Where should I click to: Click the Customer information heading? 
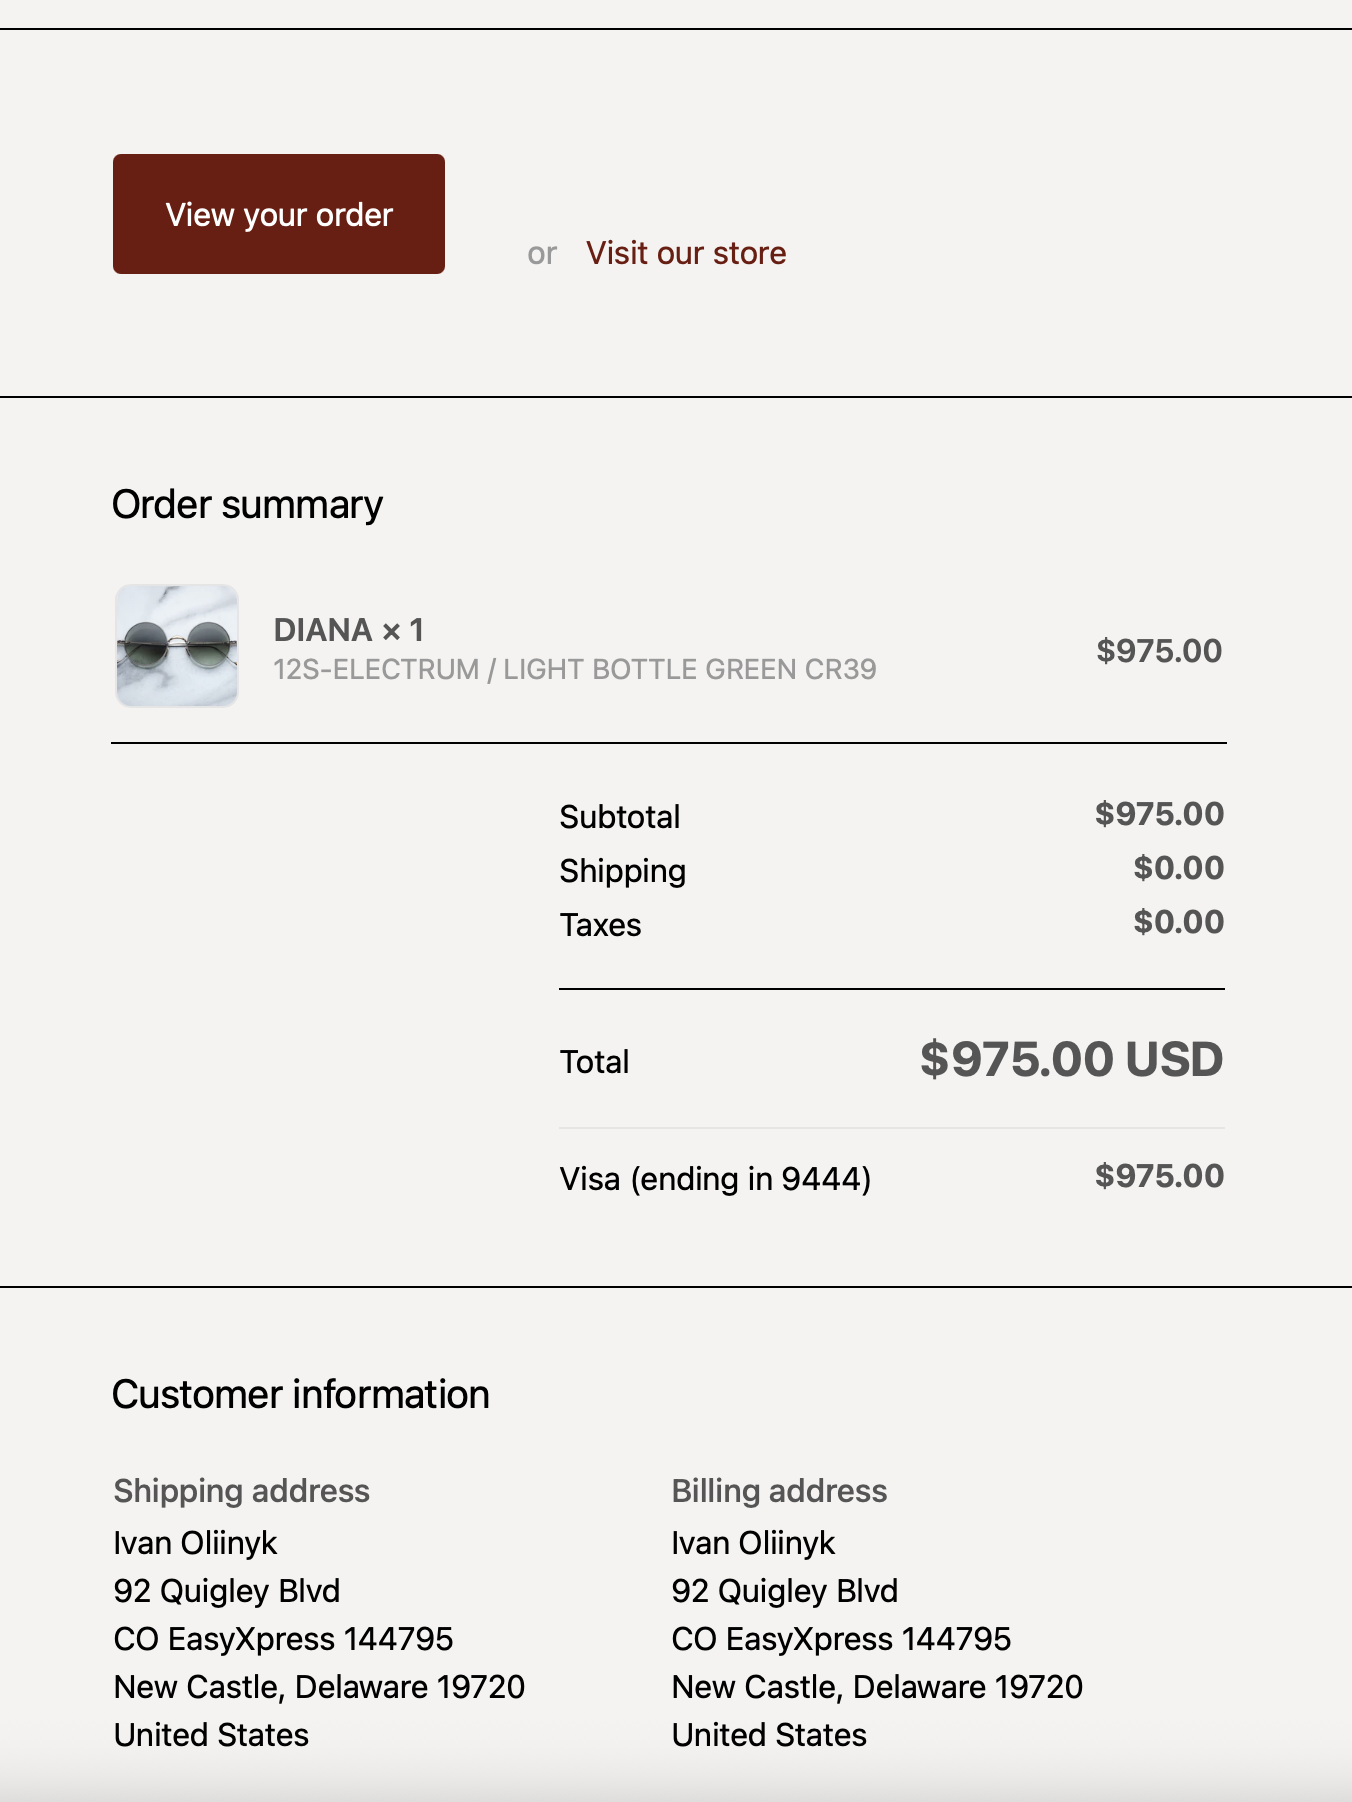301,1395
